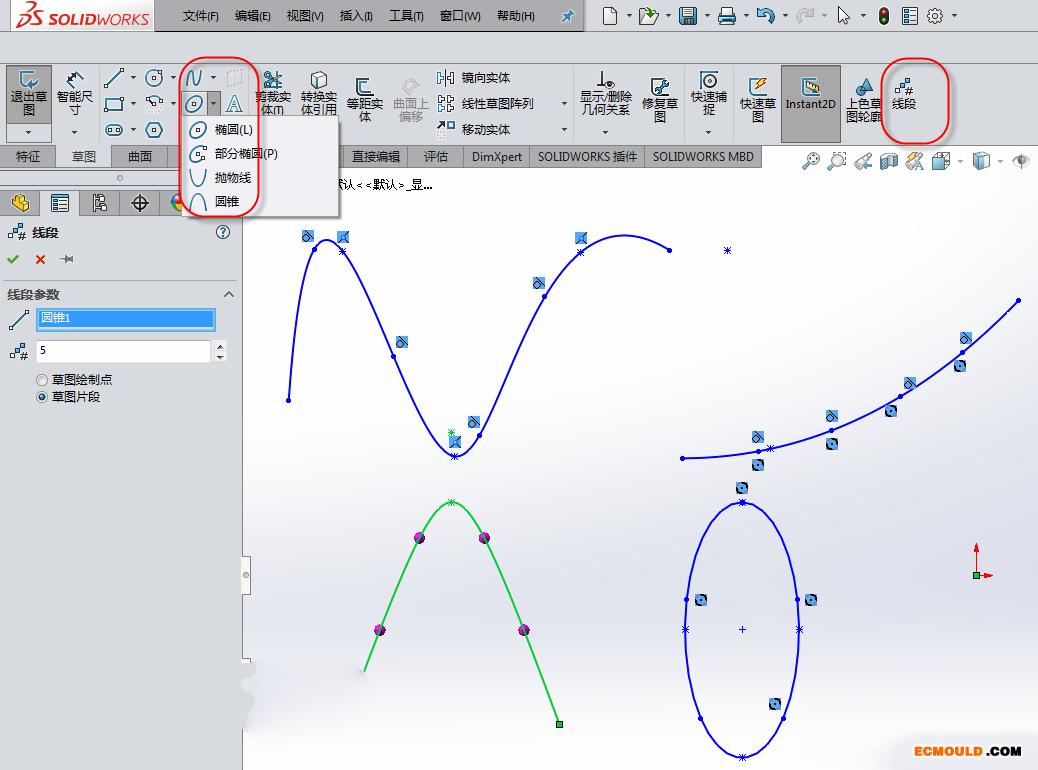1038x770 pixels.
Task: Select the Trim Entities (剪裁实体) tool
Action: 272,92
